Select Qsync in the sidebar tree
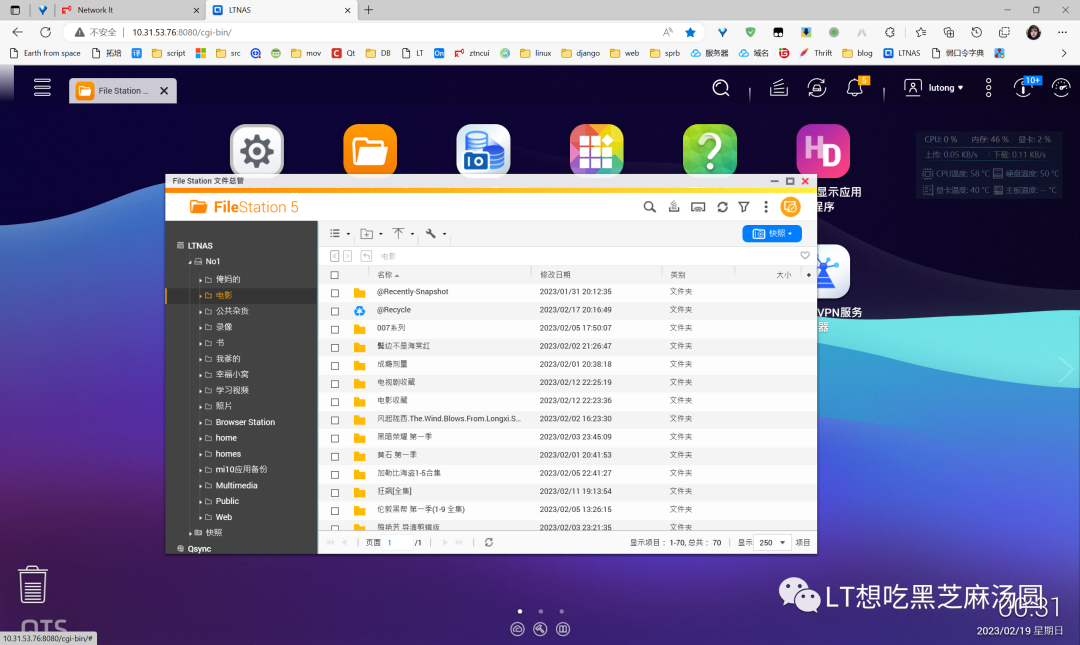1080x645 pixels. (199, 549)
